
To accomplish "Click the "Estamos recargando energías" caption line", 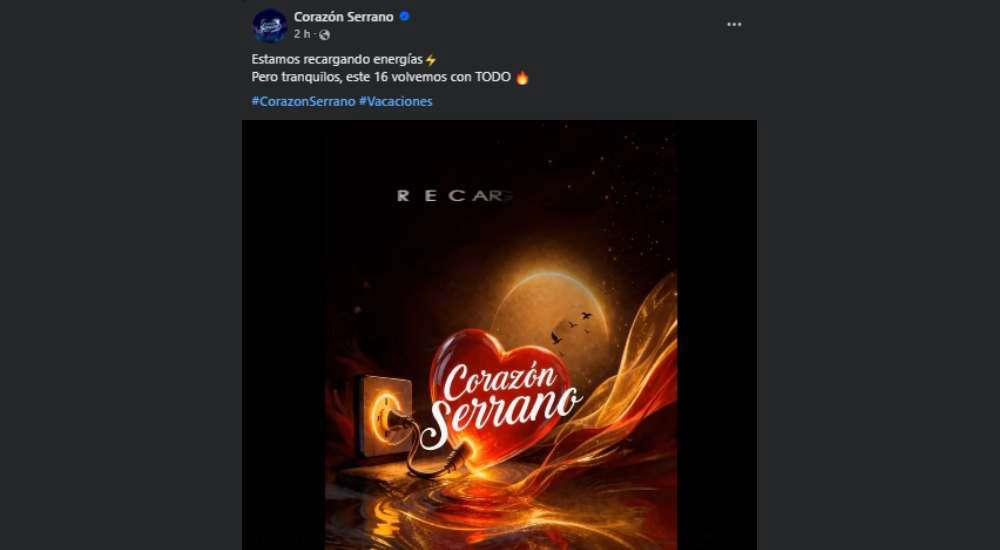I will pos(337,60).
